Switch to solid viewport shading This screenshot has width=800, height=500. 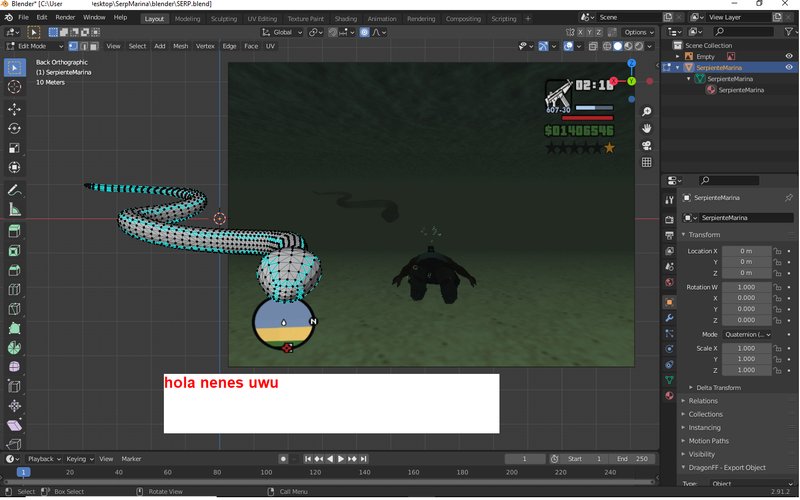(618, 46)
